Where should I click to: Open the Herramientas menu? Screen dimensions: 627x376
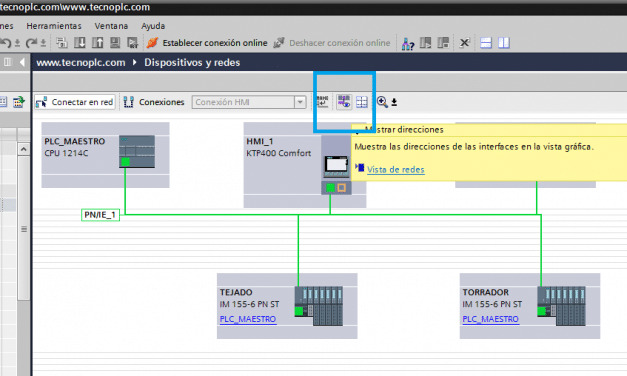click(54, 26)
